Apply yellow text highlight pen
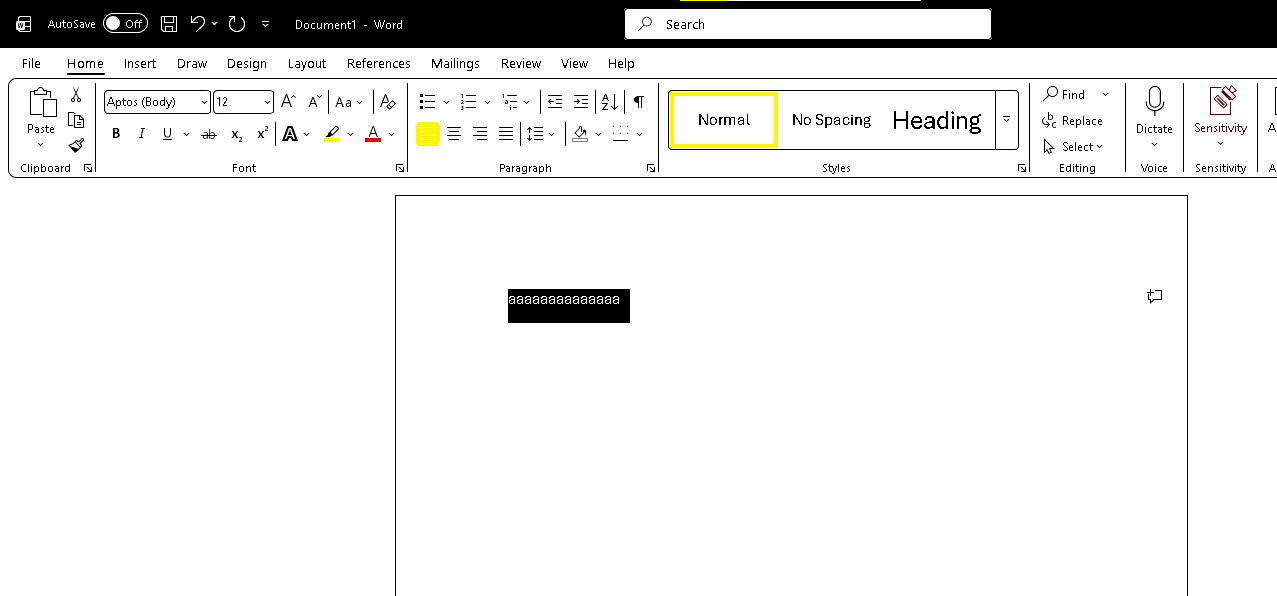The image size is (1277, 596). pos(332,134)
